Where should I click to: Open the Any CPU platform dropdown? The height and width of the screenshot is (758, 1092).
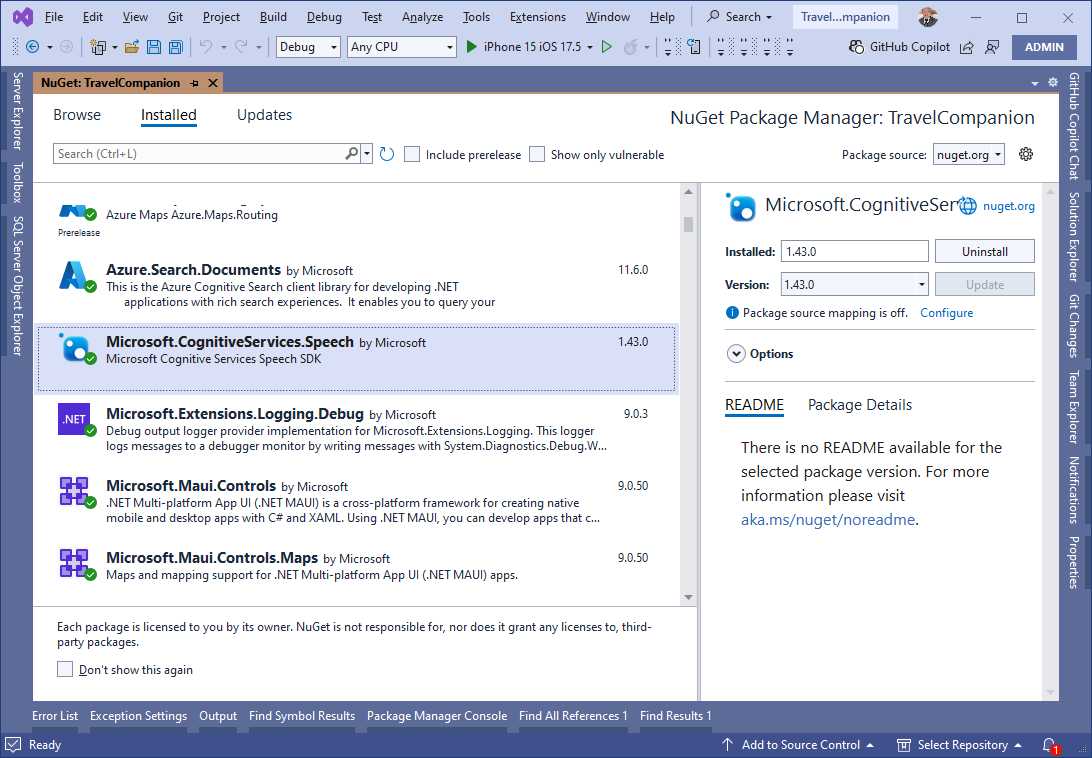tap(401, 47)
